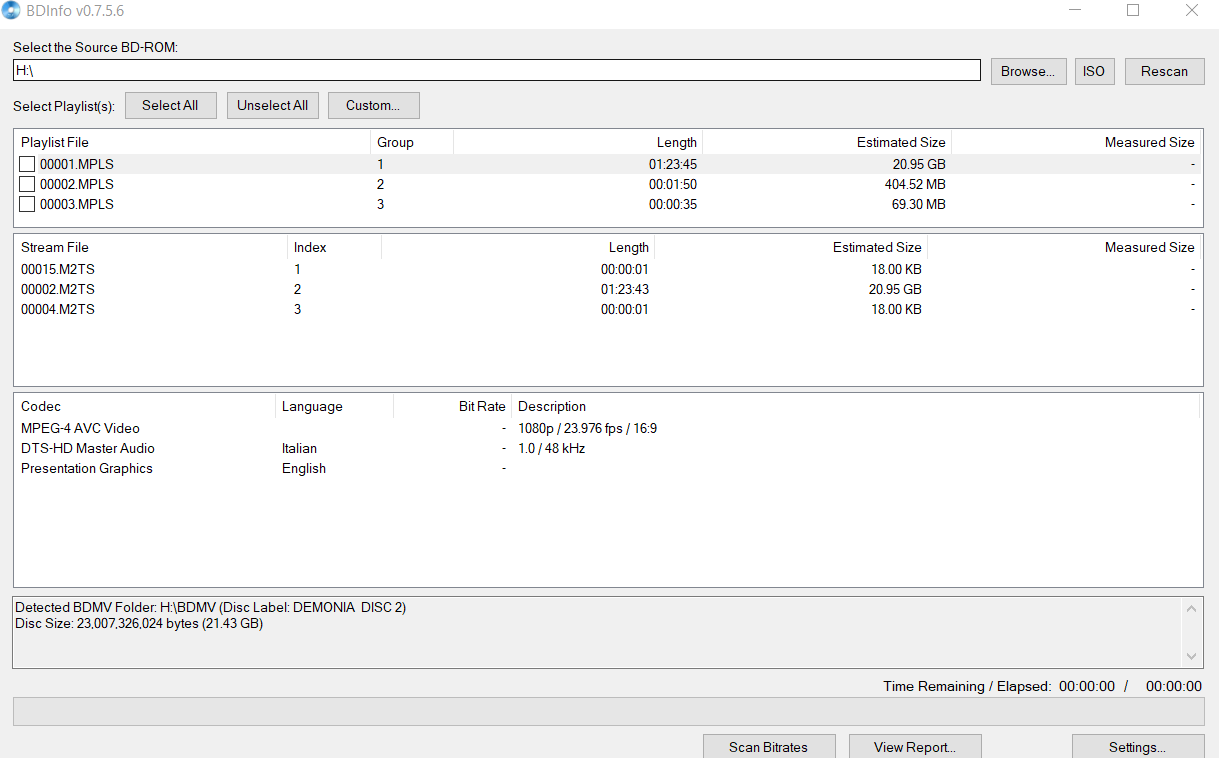The width and height of the screenshot is (1219, 758).
Task: Sort playlists by Group column header
Action: point(412,142)
